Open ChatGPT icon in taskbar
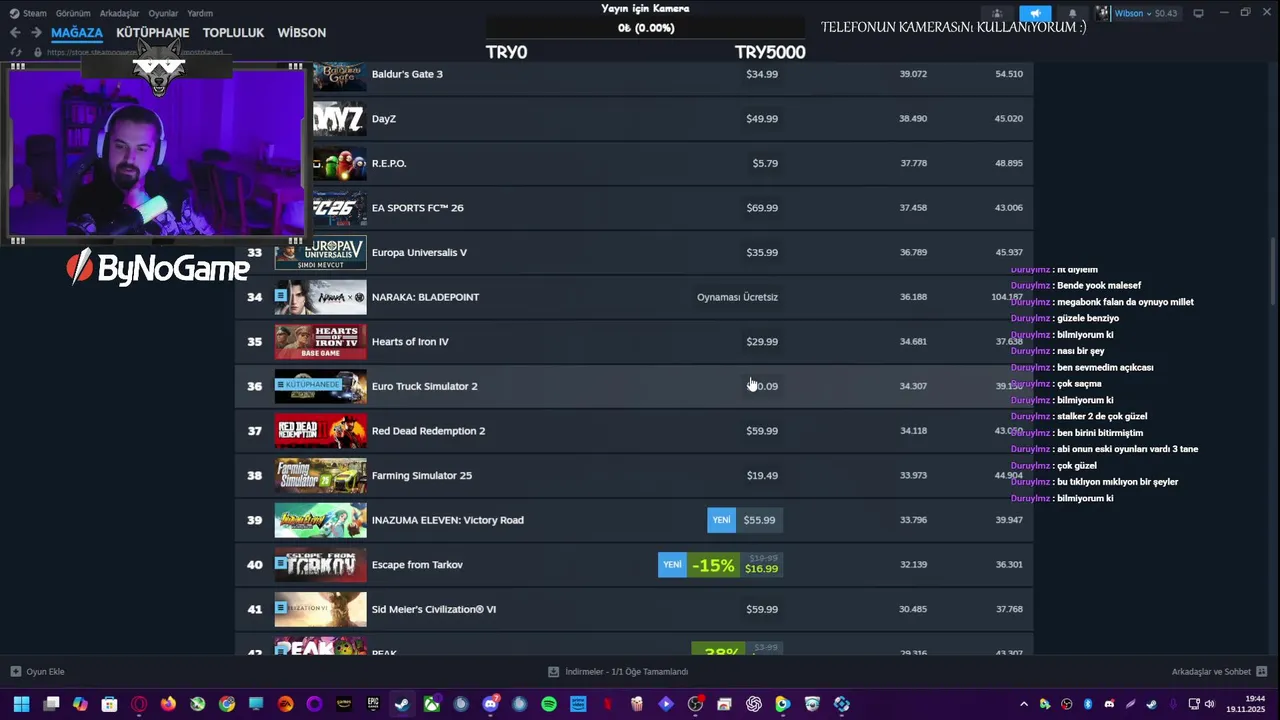This screenshot has height=720, width=1280. [754, 704]
